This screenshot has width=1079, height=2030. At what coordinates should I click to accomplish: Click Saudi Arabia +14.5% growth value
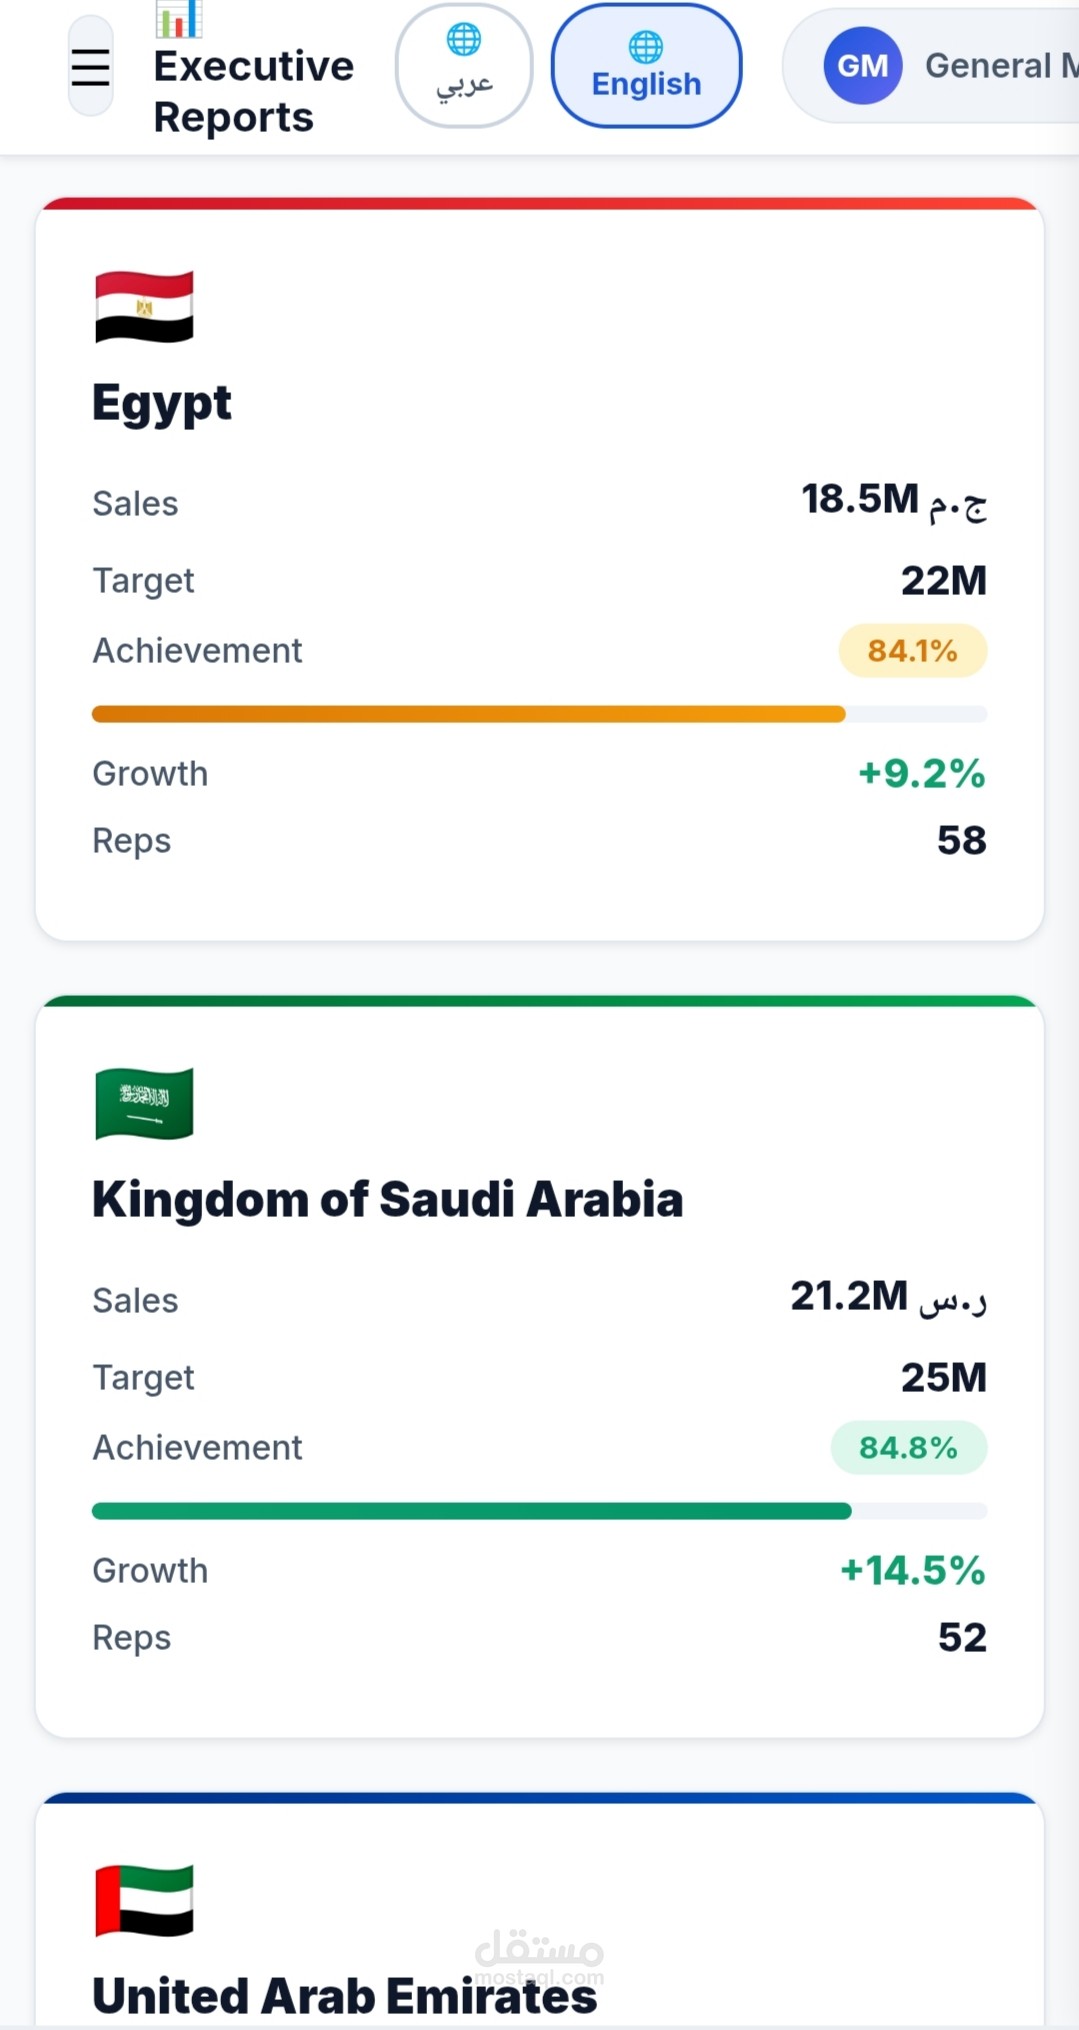913,1570
